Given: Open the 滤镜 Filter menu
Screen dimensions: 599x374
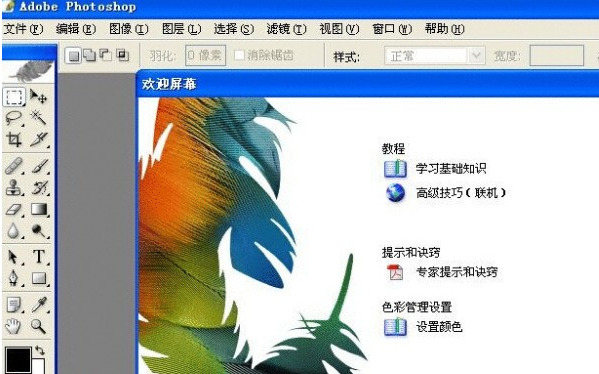Looking at the screenshot, I should [286, 29].
